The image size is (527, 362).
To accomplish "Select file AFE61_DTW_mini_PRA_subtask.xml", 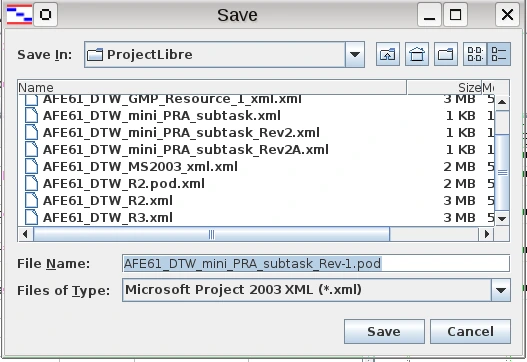I will [x=162, y=116].
